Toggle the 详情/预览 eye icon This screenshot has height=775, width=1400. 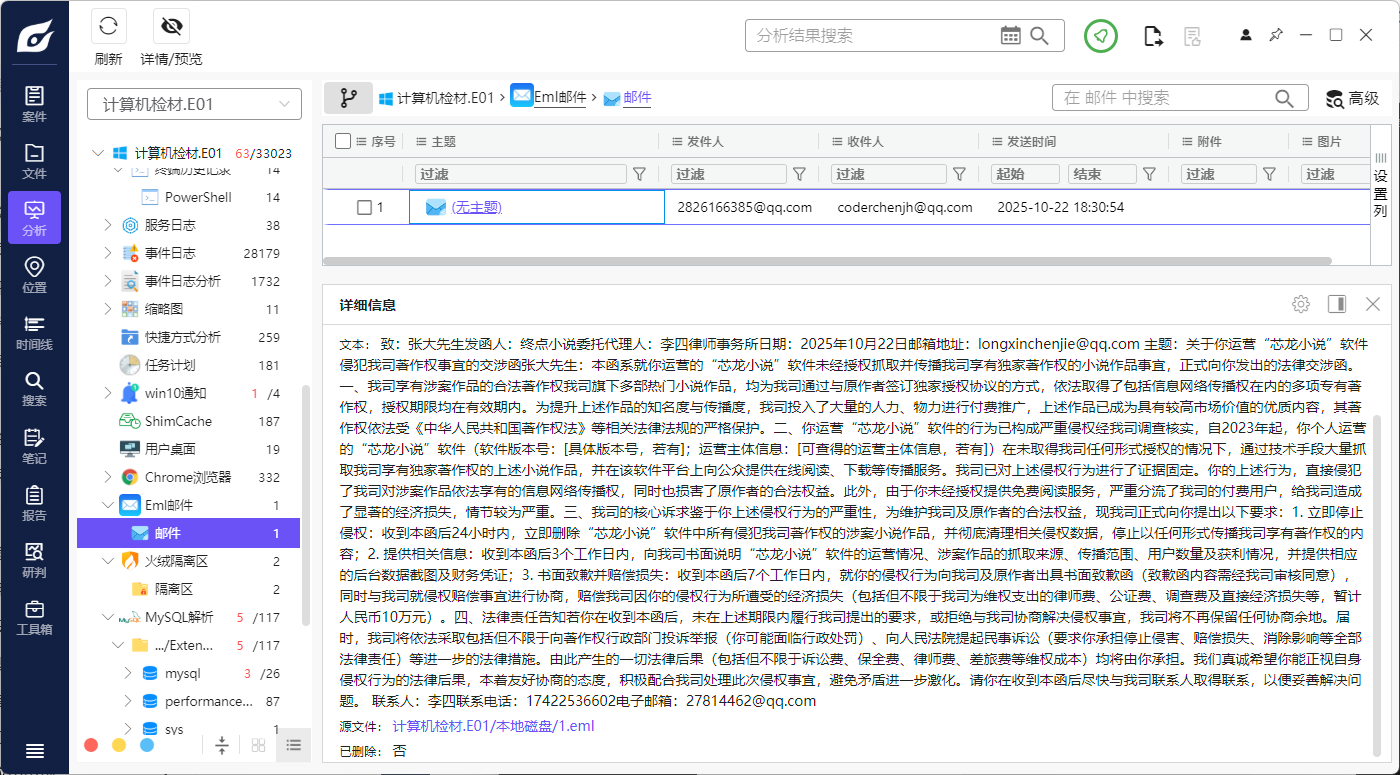[171, 27]
